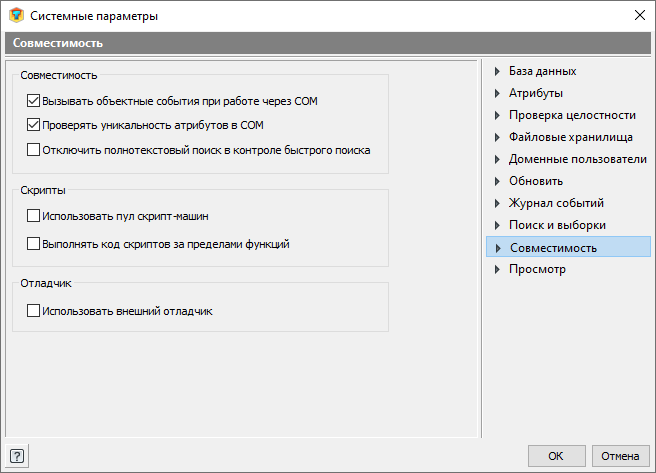Expand arrow beside Файловые хранилища
This screenshot has height=473, width=656.
click(x=497, y=137)
